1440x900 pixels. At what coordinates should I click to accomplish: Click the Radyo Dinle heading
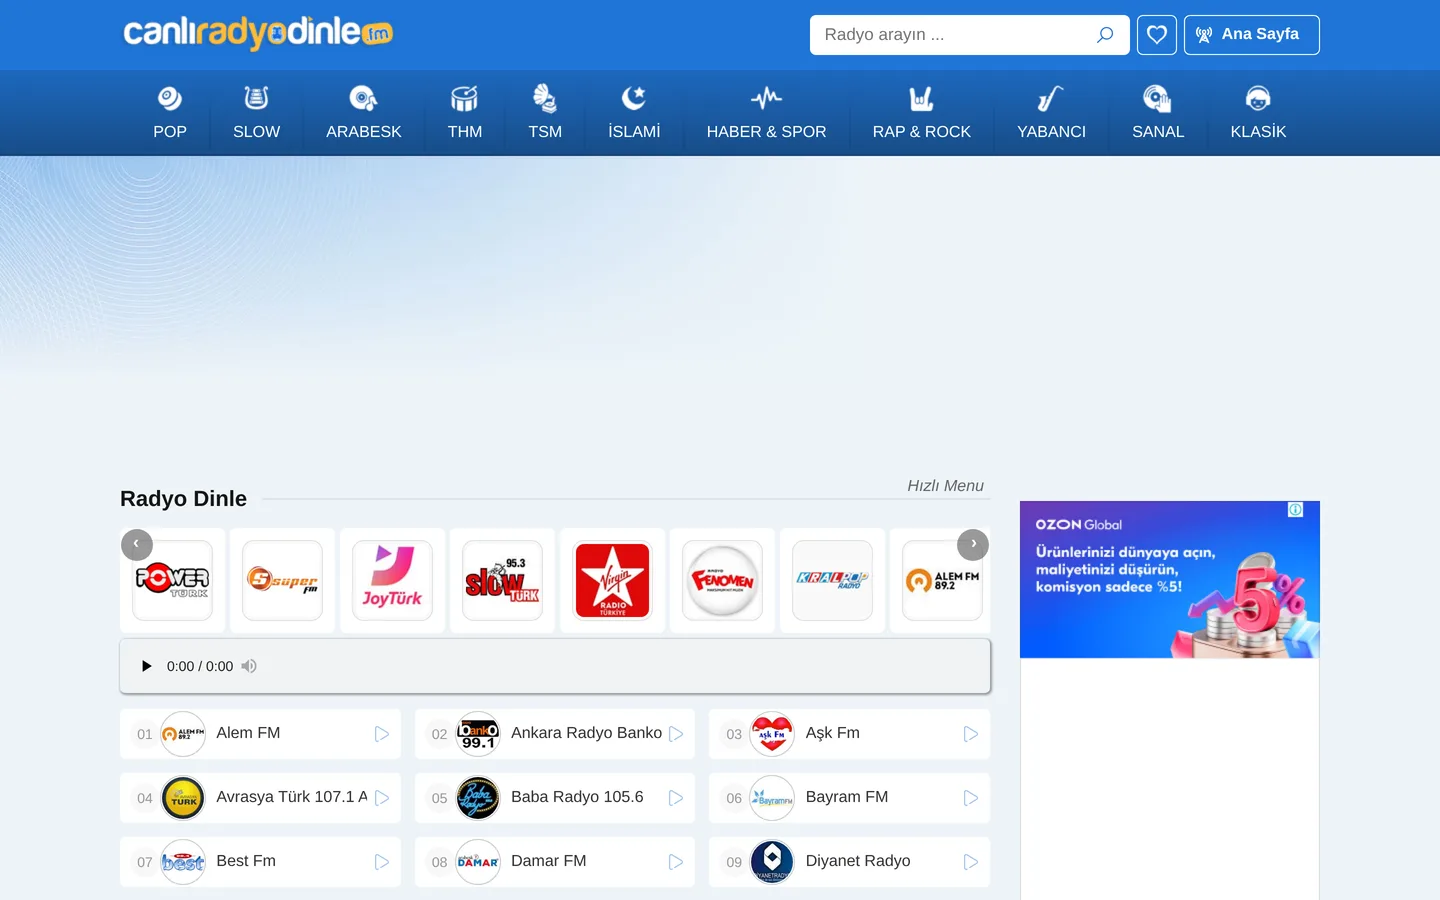(183, 498)
